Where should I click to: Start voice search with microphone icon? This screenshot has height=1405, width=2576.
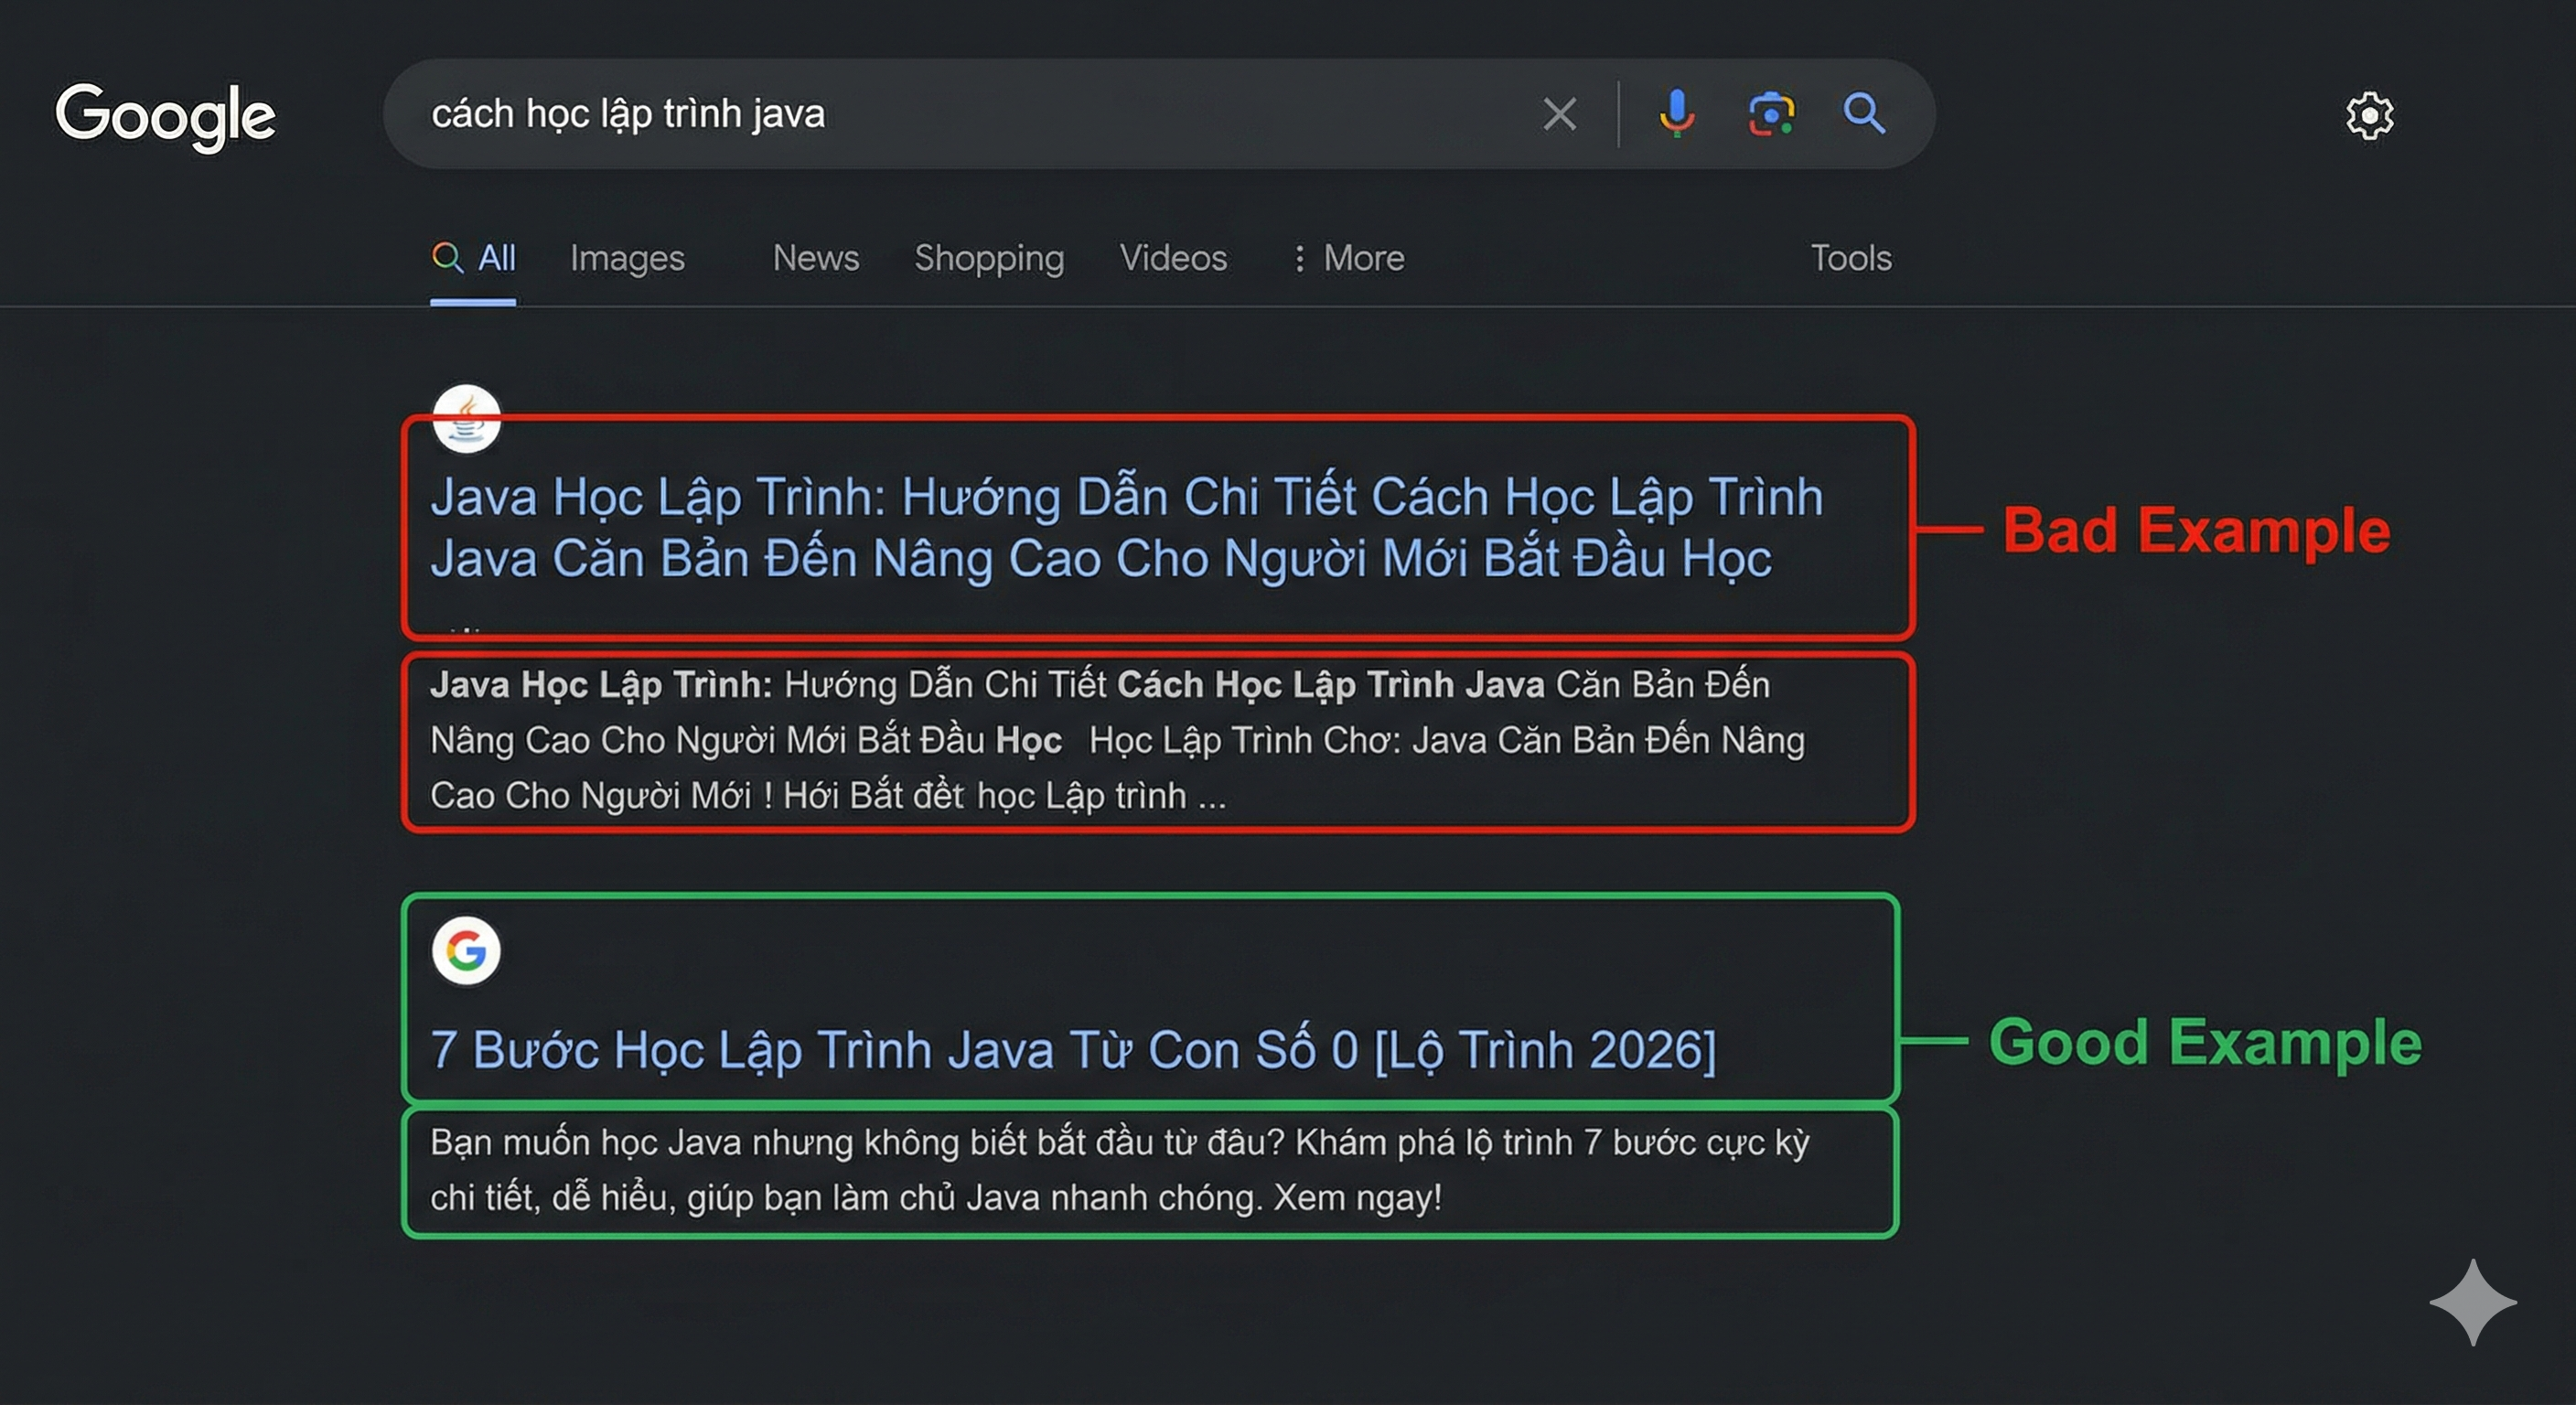(1676, 113)
